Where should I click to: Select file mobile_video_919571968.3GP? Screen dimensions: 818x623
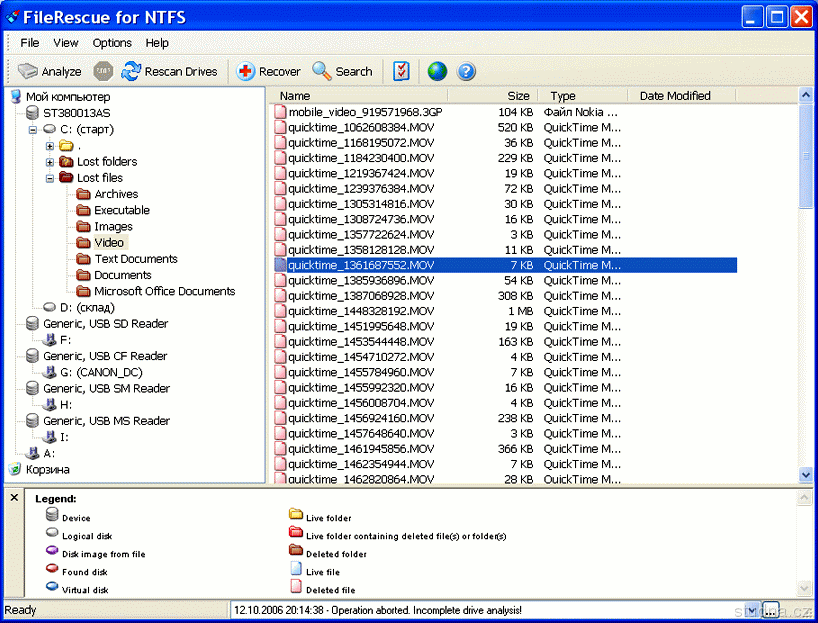click(364, 112)
